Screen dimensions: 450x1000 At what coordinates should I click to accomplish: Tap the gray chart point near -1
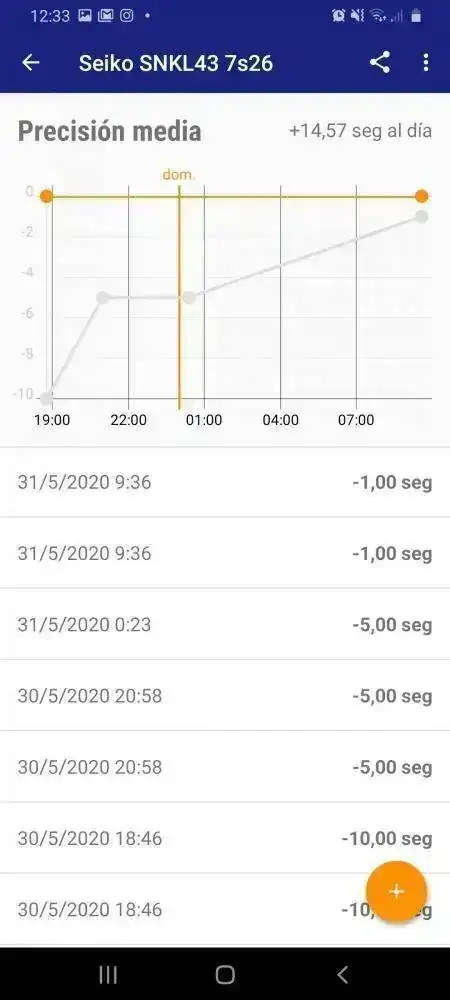coord(421,216)
